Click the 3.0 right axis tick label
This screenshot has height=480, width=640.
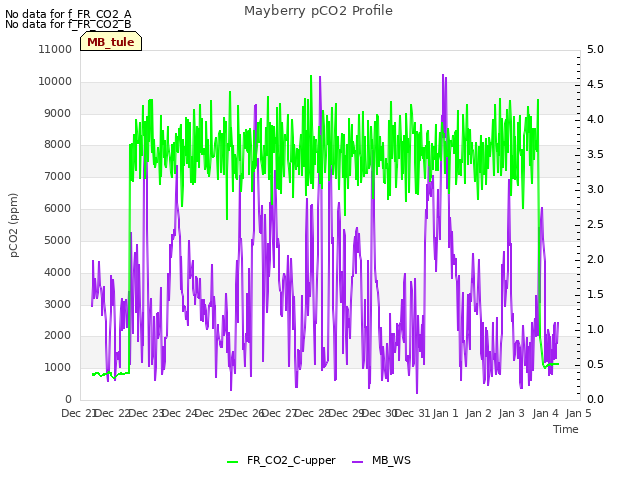[x=595, y=189]
